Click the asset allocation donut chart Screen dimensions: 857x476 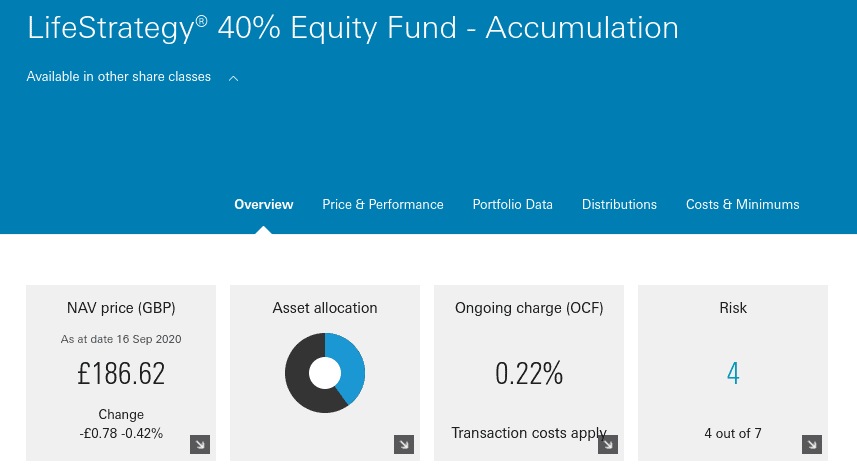click(325, 373)
